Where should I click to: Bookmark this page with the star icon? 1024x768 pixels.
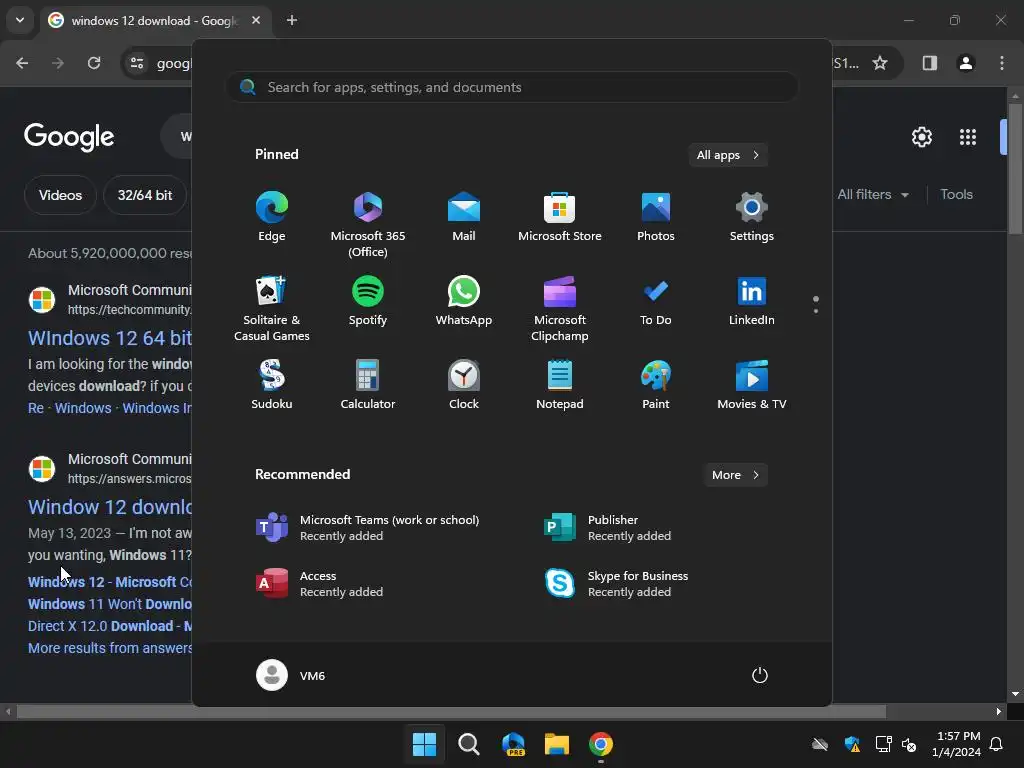(880, 63)
